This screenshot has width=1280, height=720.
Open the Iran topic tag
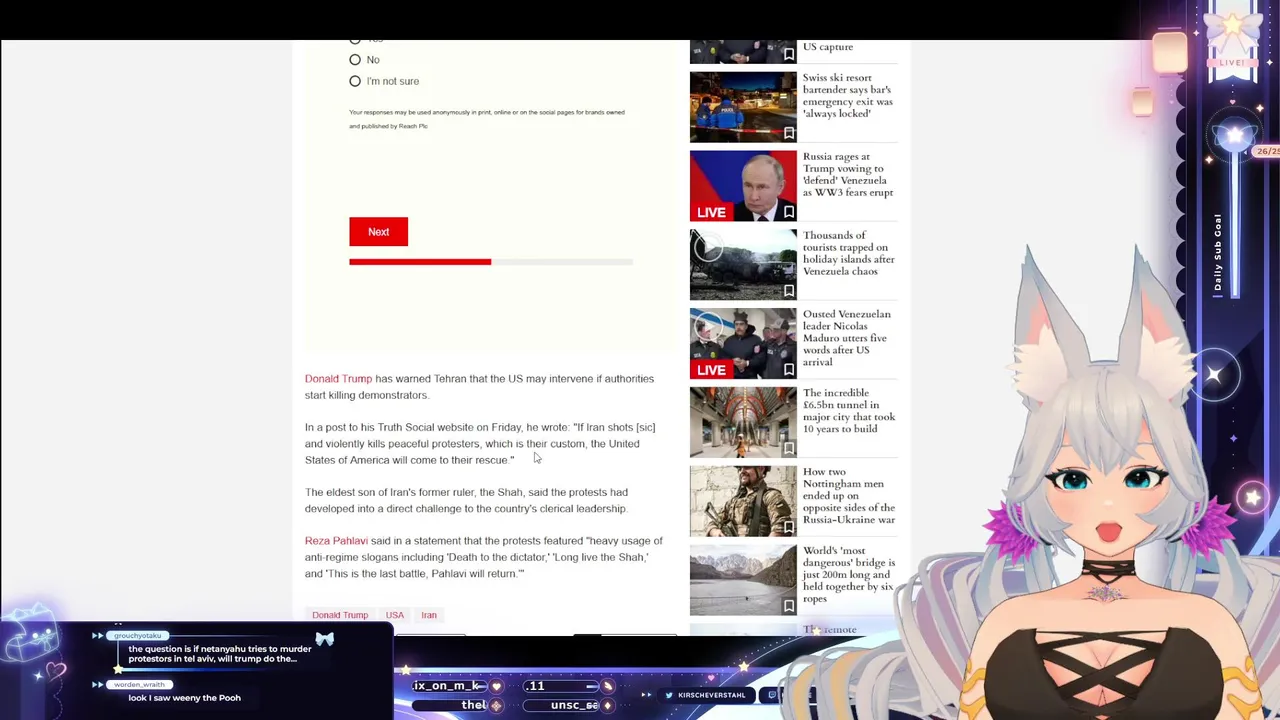tap(429, 615)
